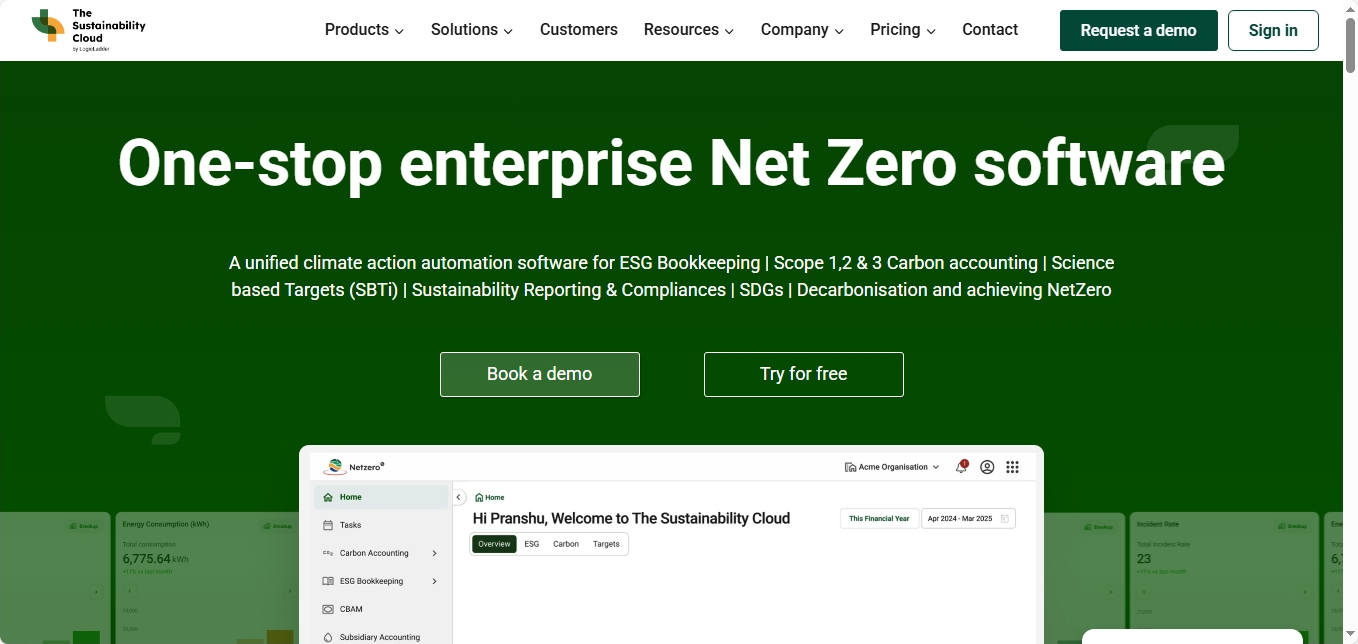
Task: Click the One-stop enterprise Net Zero software heading
Action: [672, 162]
